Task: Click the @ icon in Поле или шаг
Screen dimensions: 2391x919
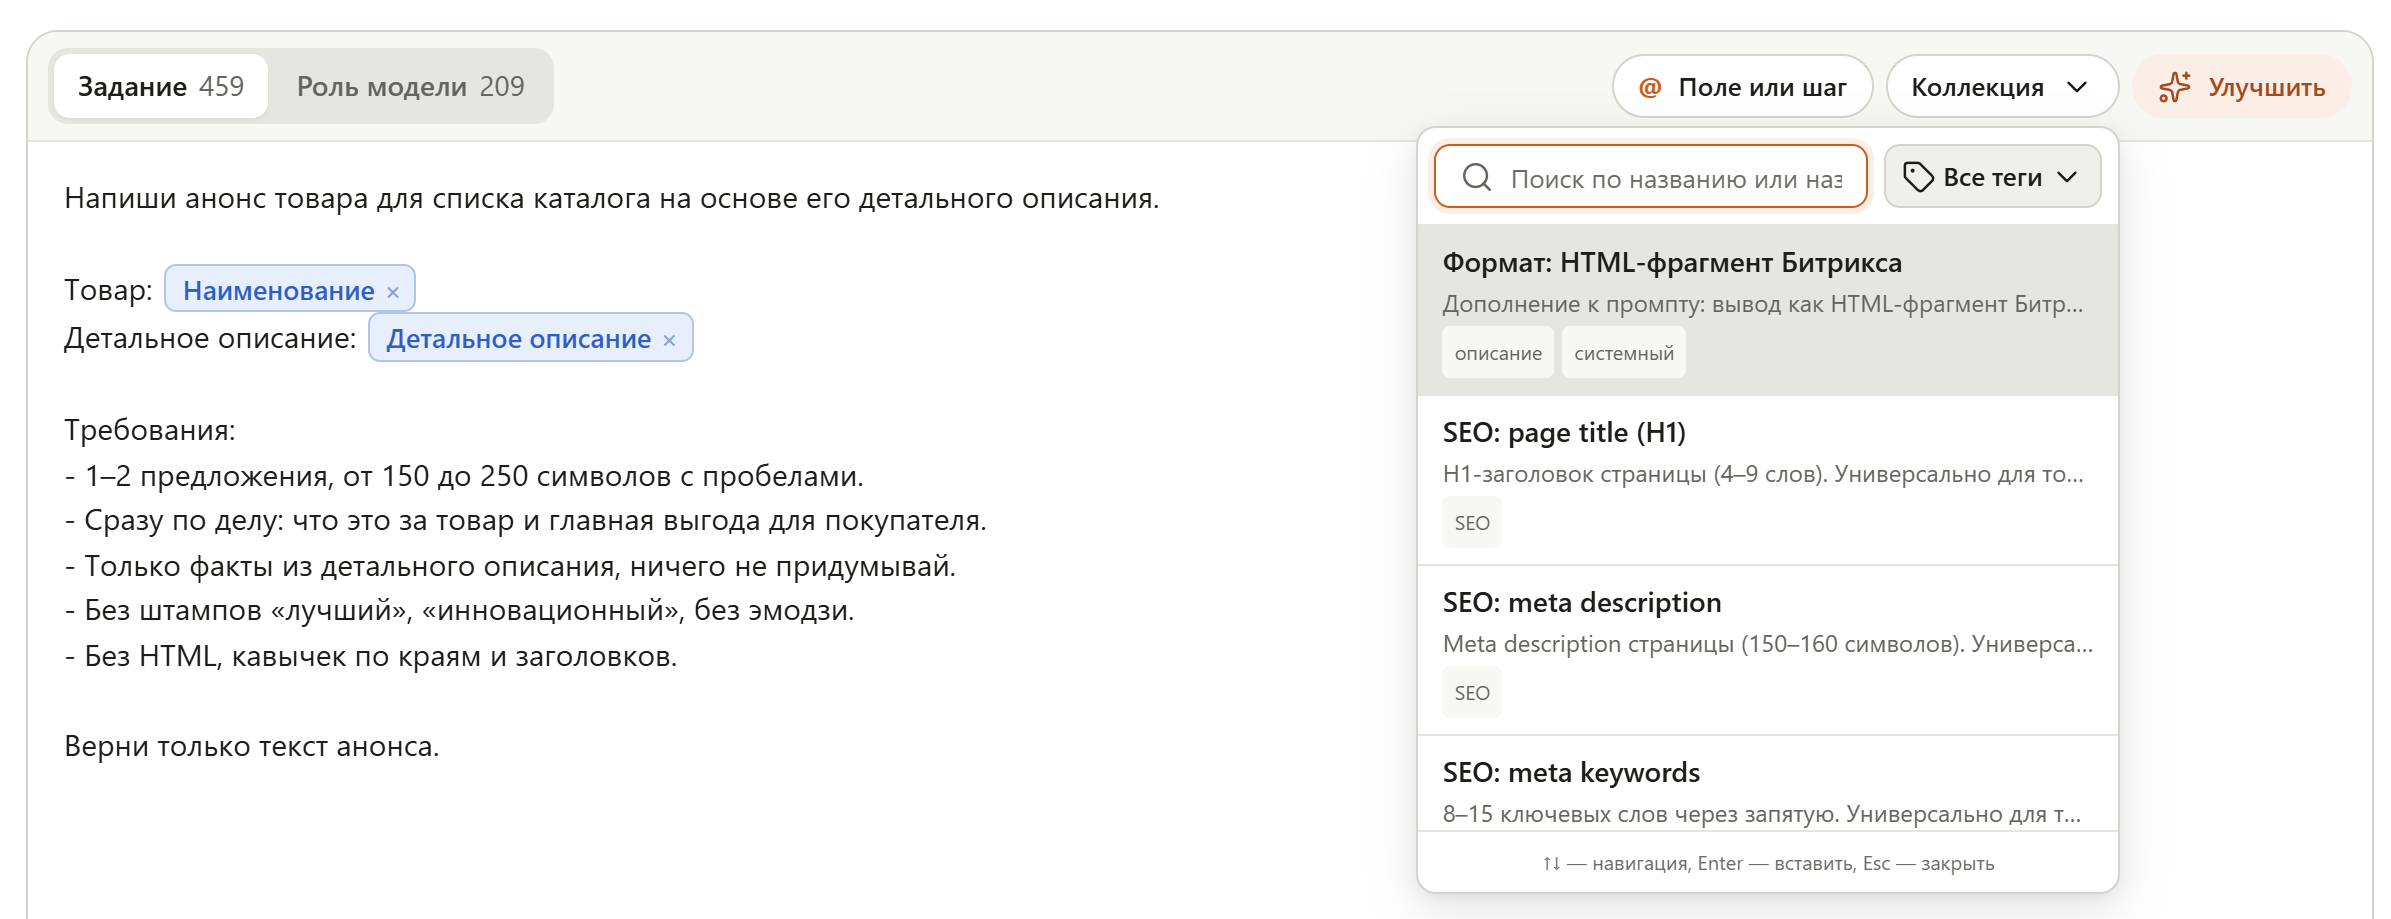Action: [x=1650, y=88]
